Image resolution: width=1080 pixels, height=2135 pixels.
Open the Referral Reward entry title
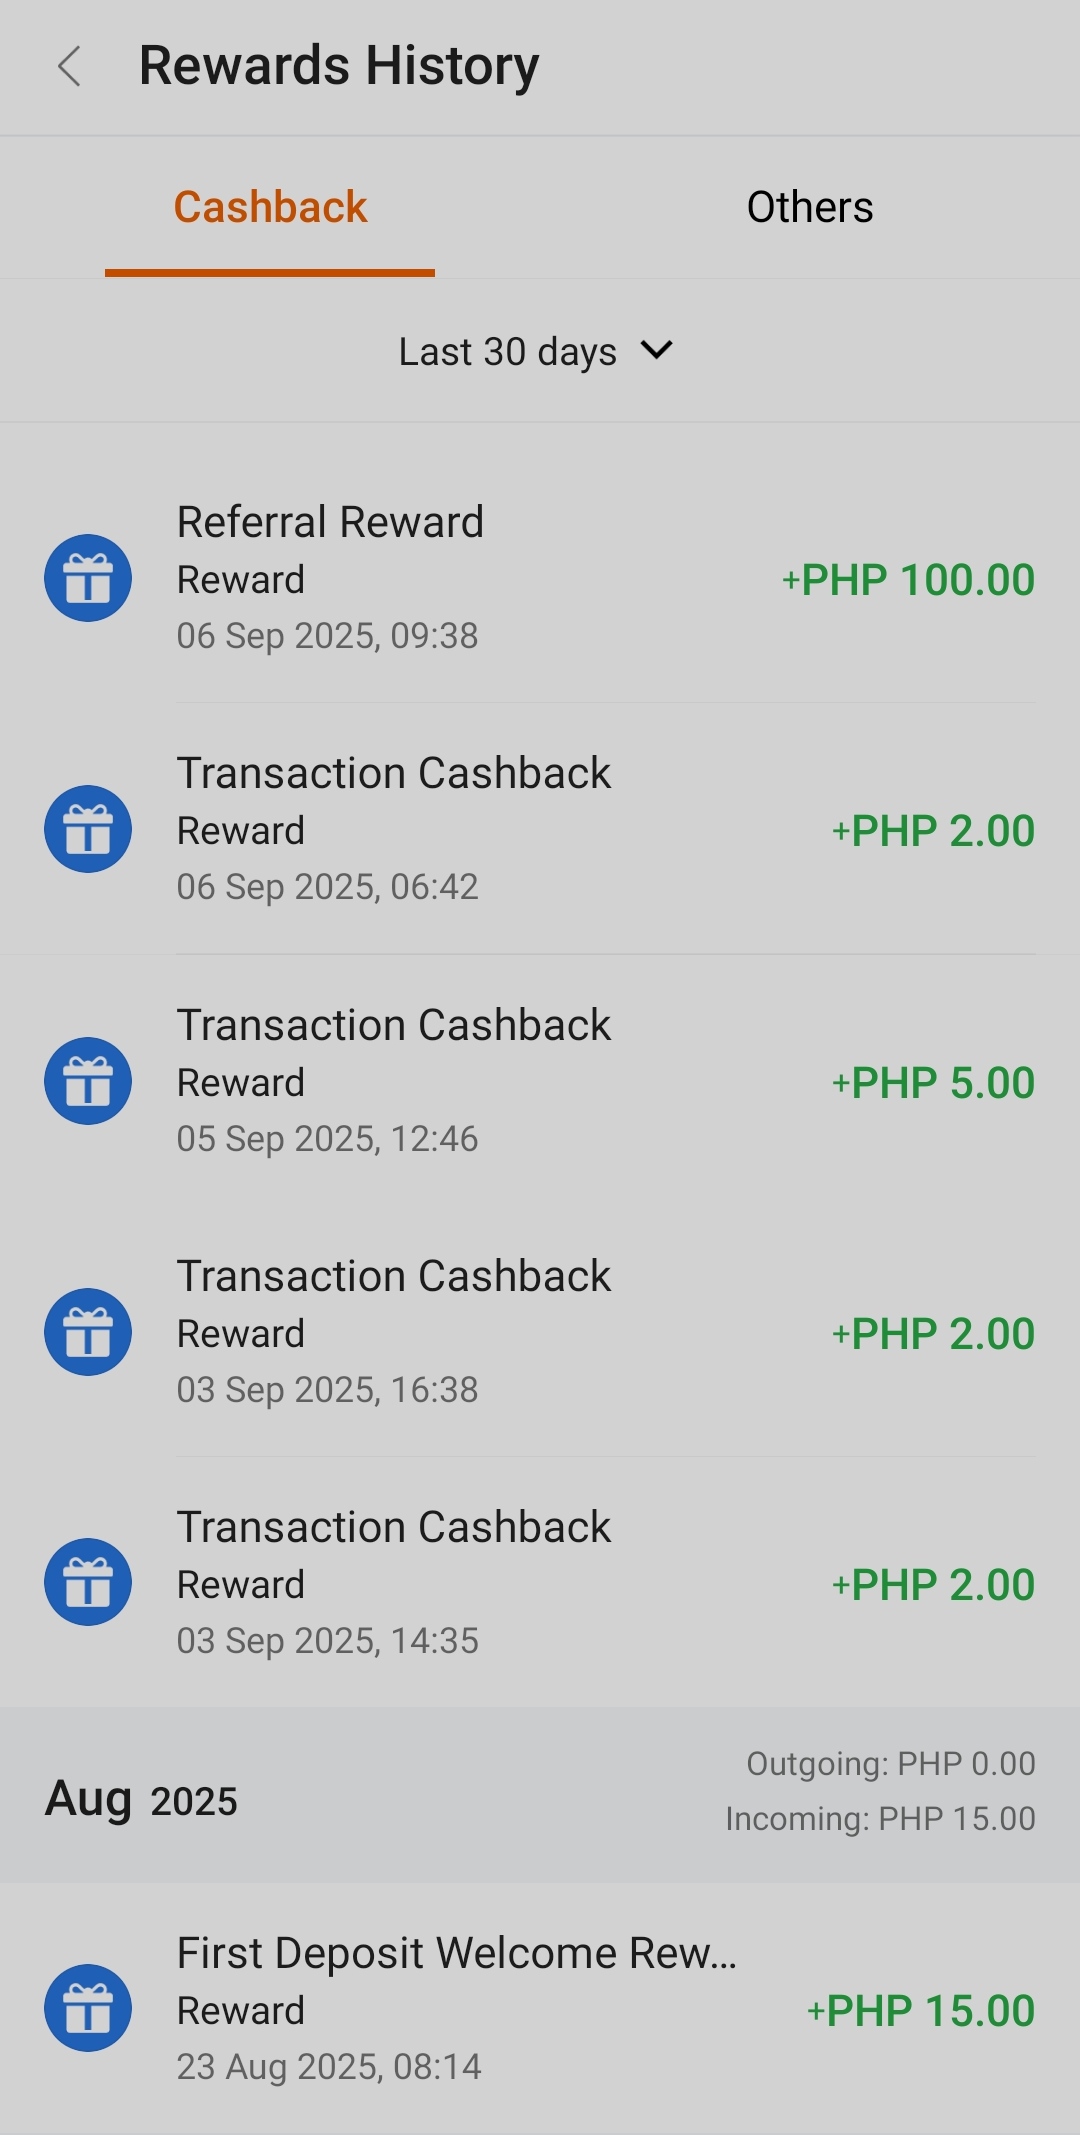pos(330,522)
